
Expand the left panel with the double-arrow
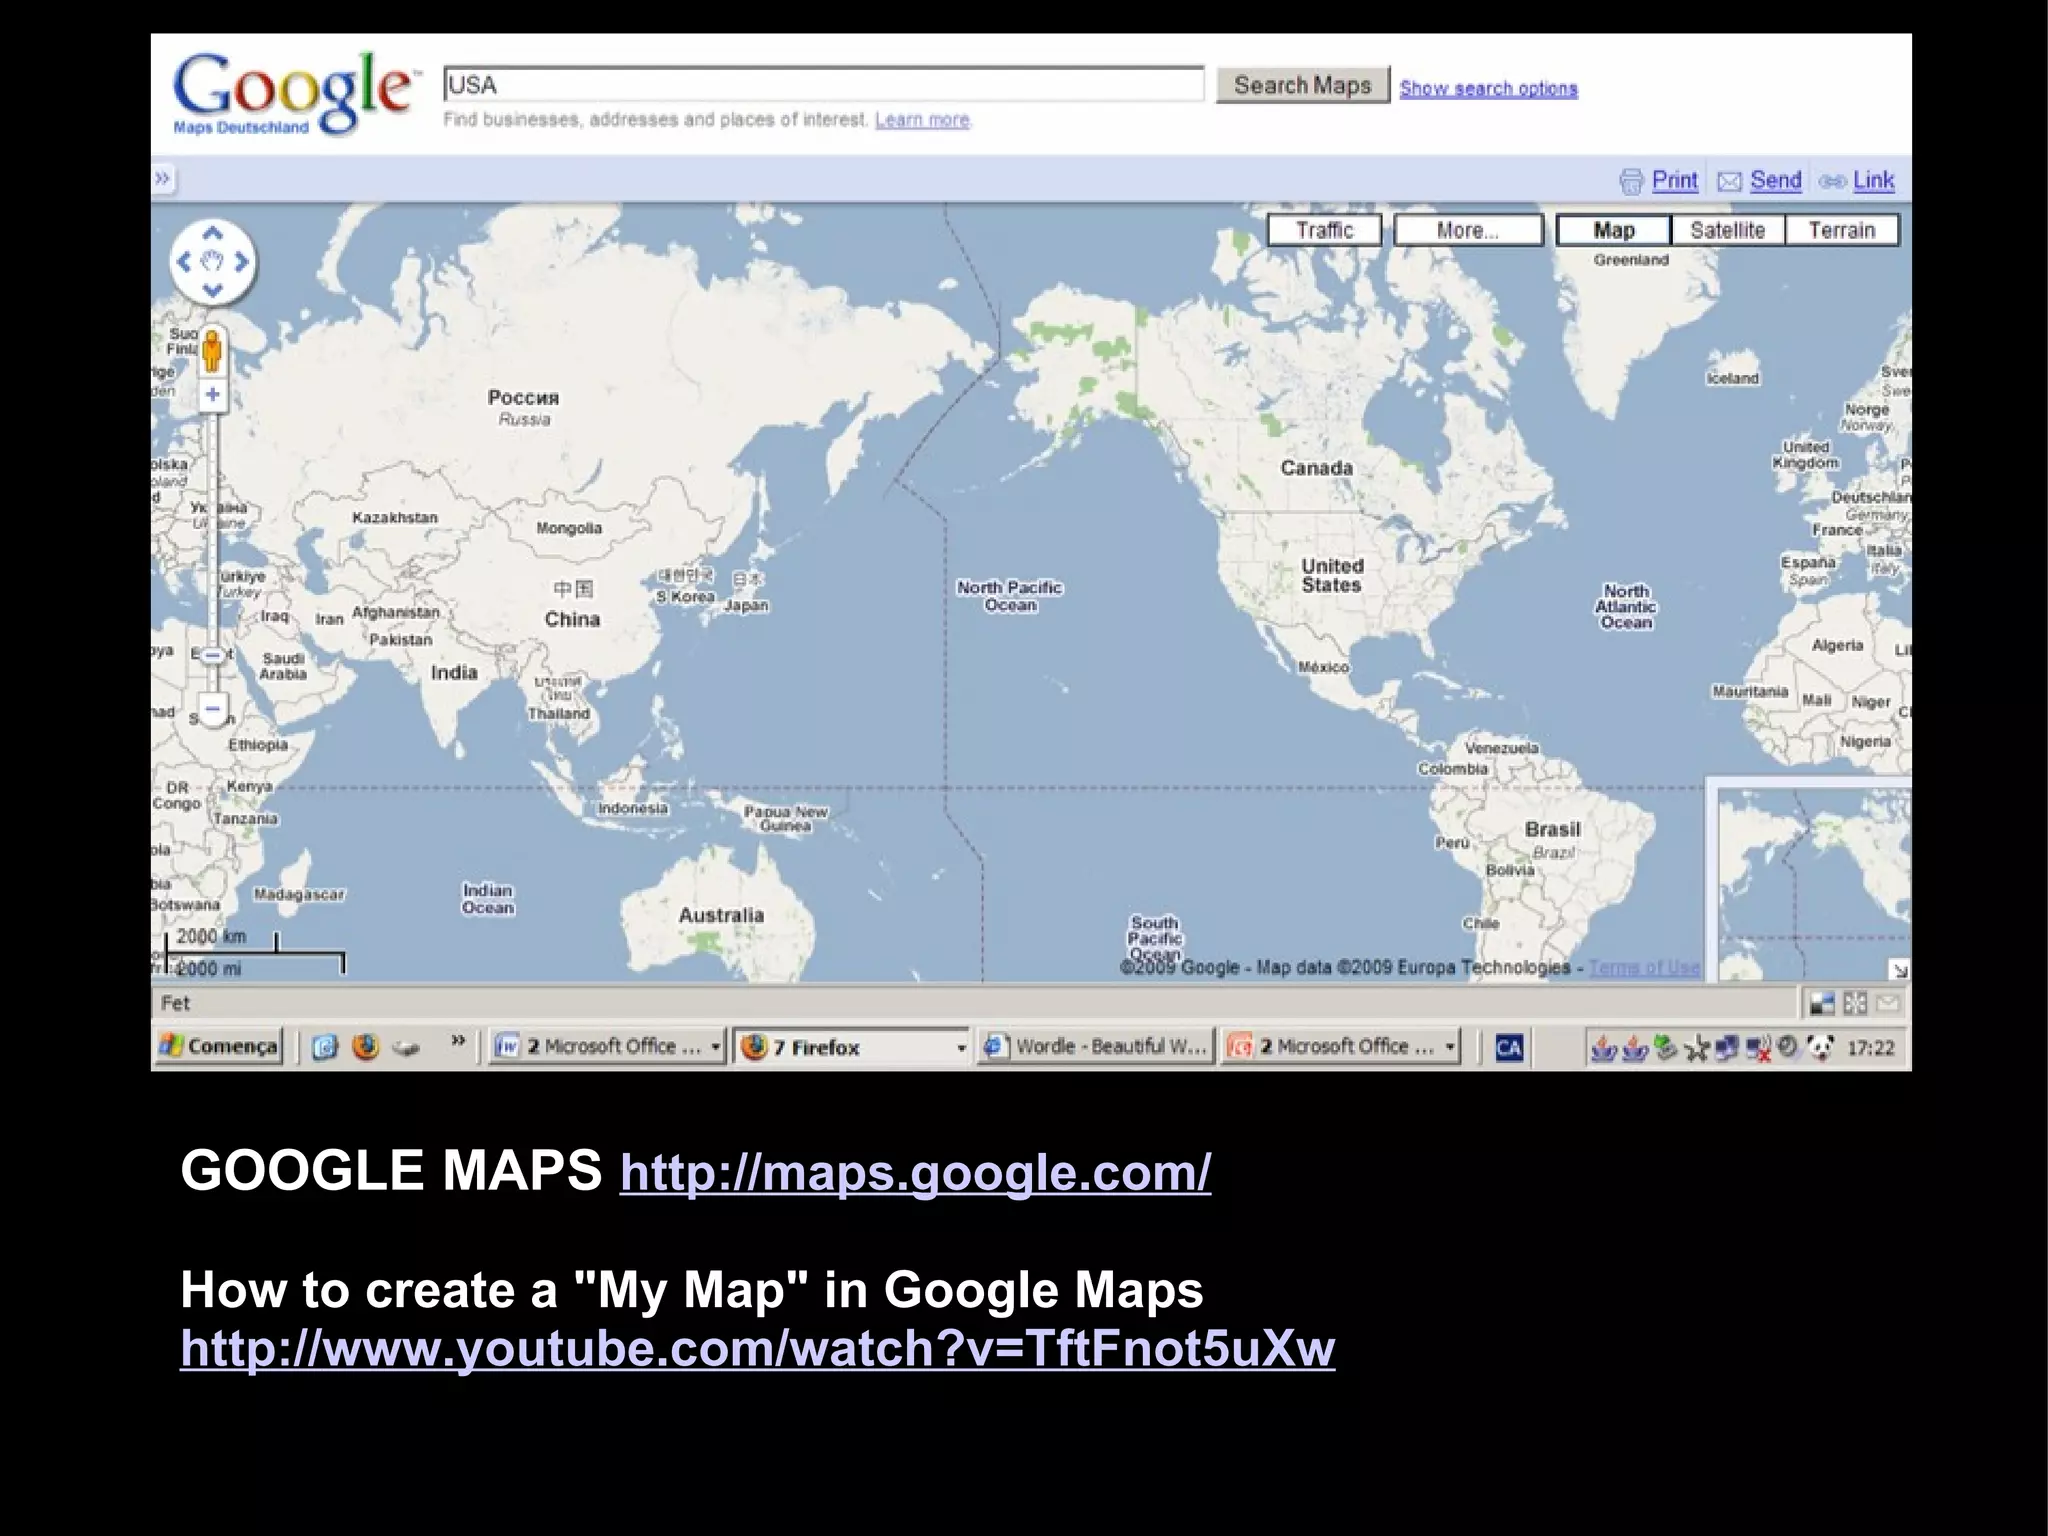[x=163, y=180]
